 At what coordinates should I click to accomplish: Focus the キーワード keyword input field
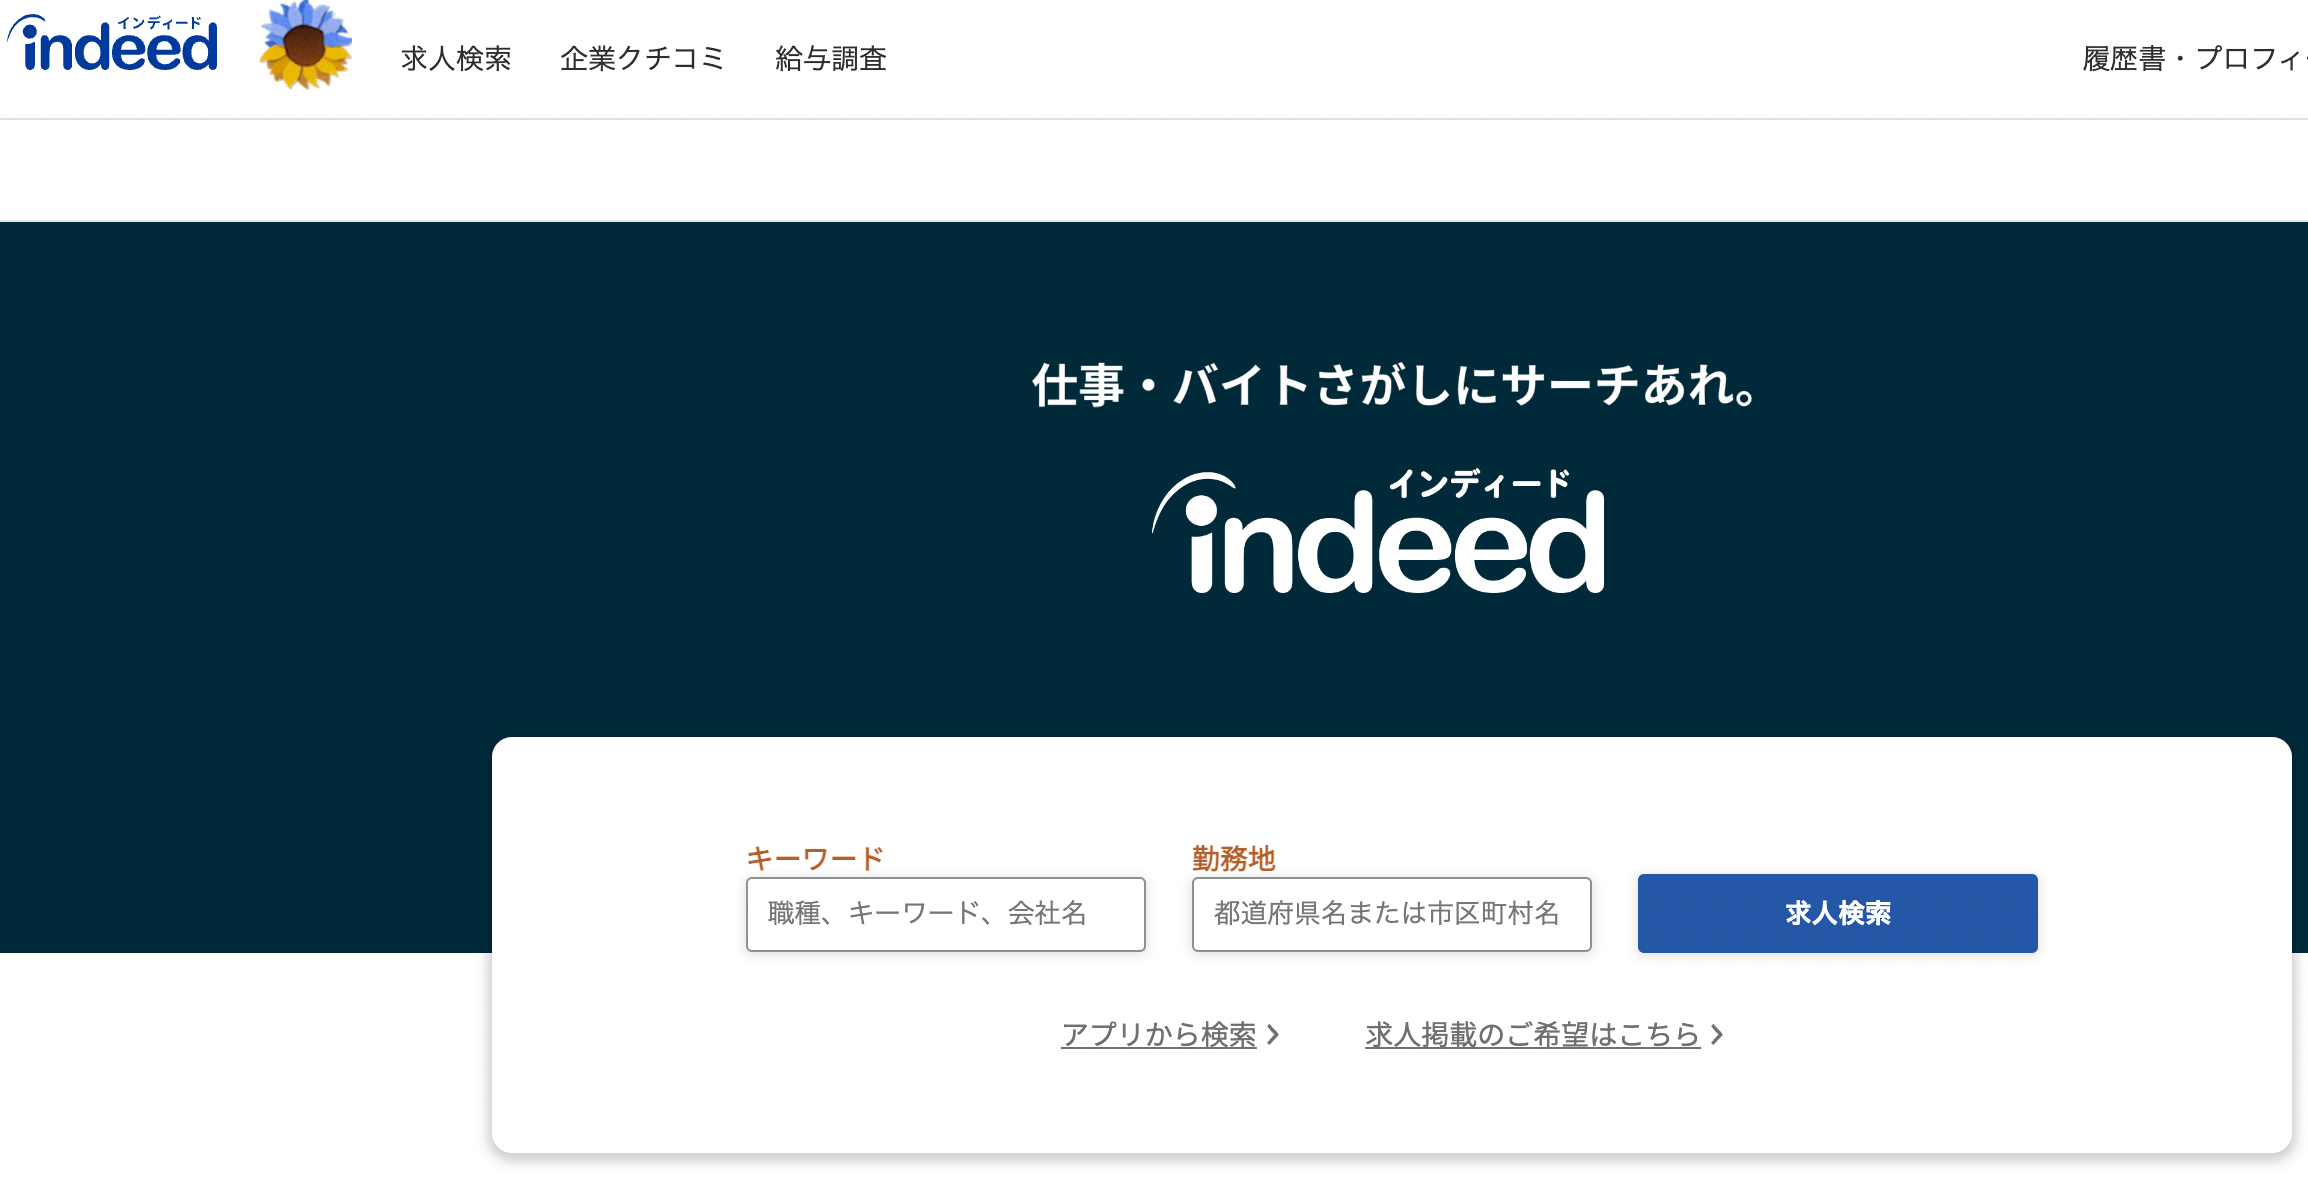point(945,914)
